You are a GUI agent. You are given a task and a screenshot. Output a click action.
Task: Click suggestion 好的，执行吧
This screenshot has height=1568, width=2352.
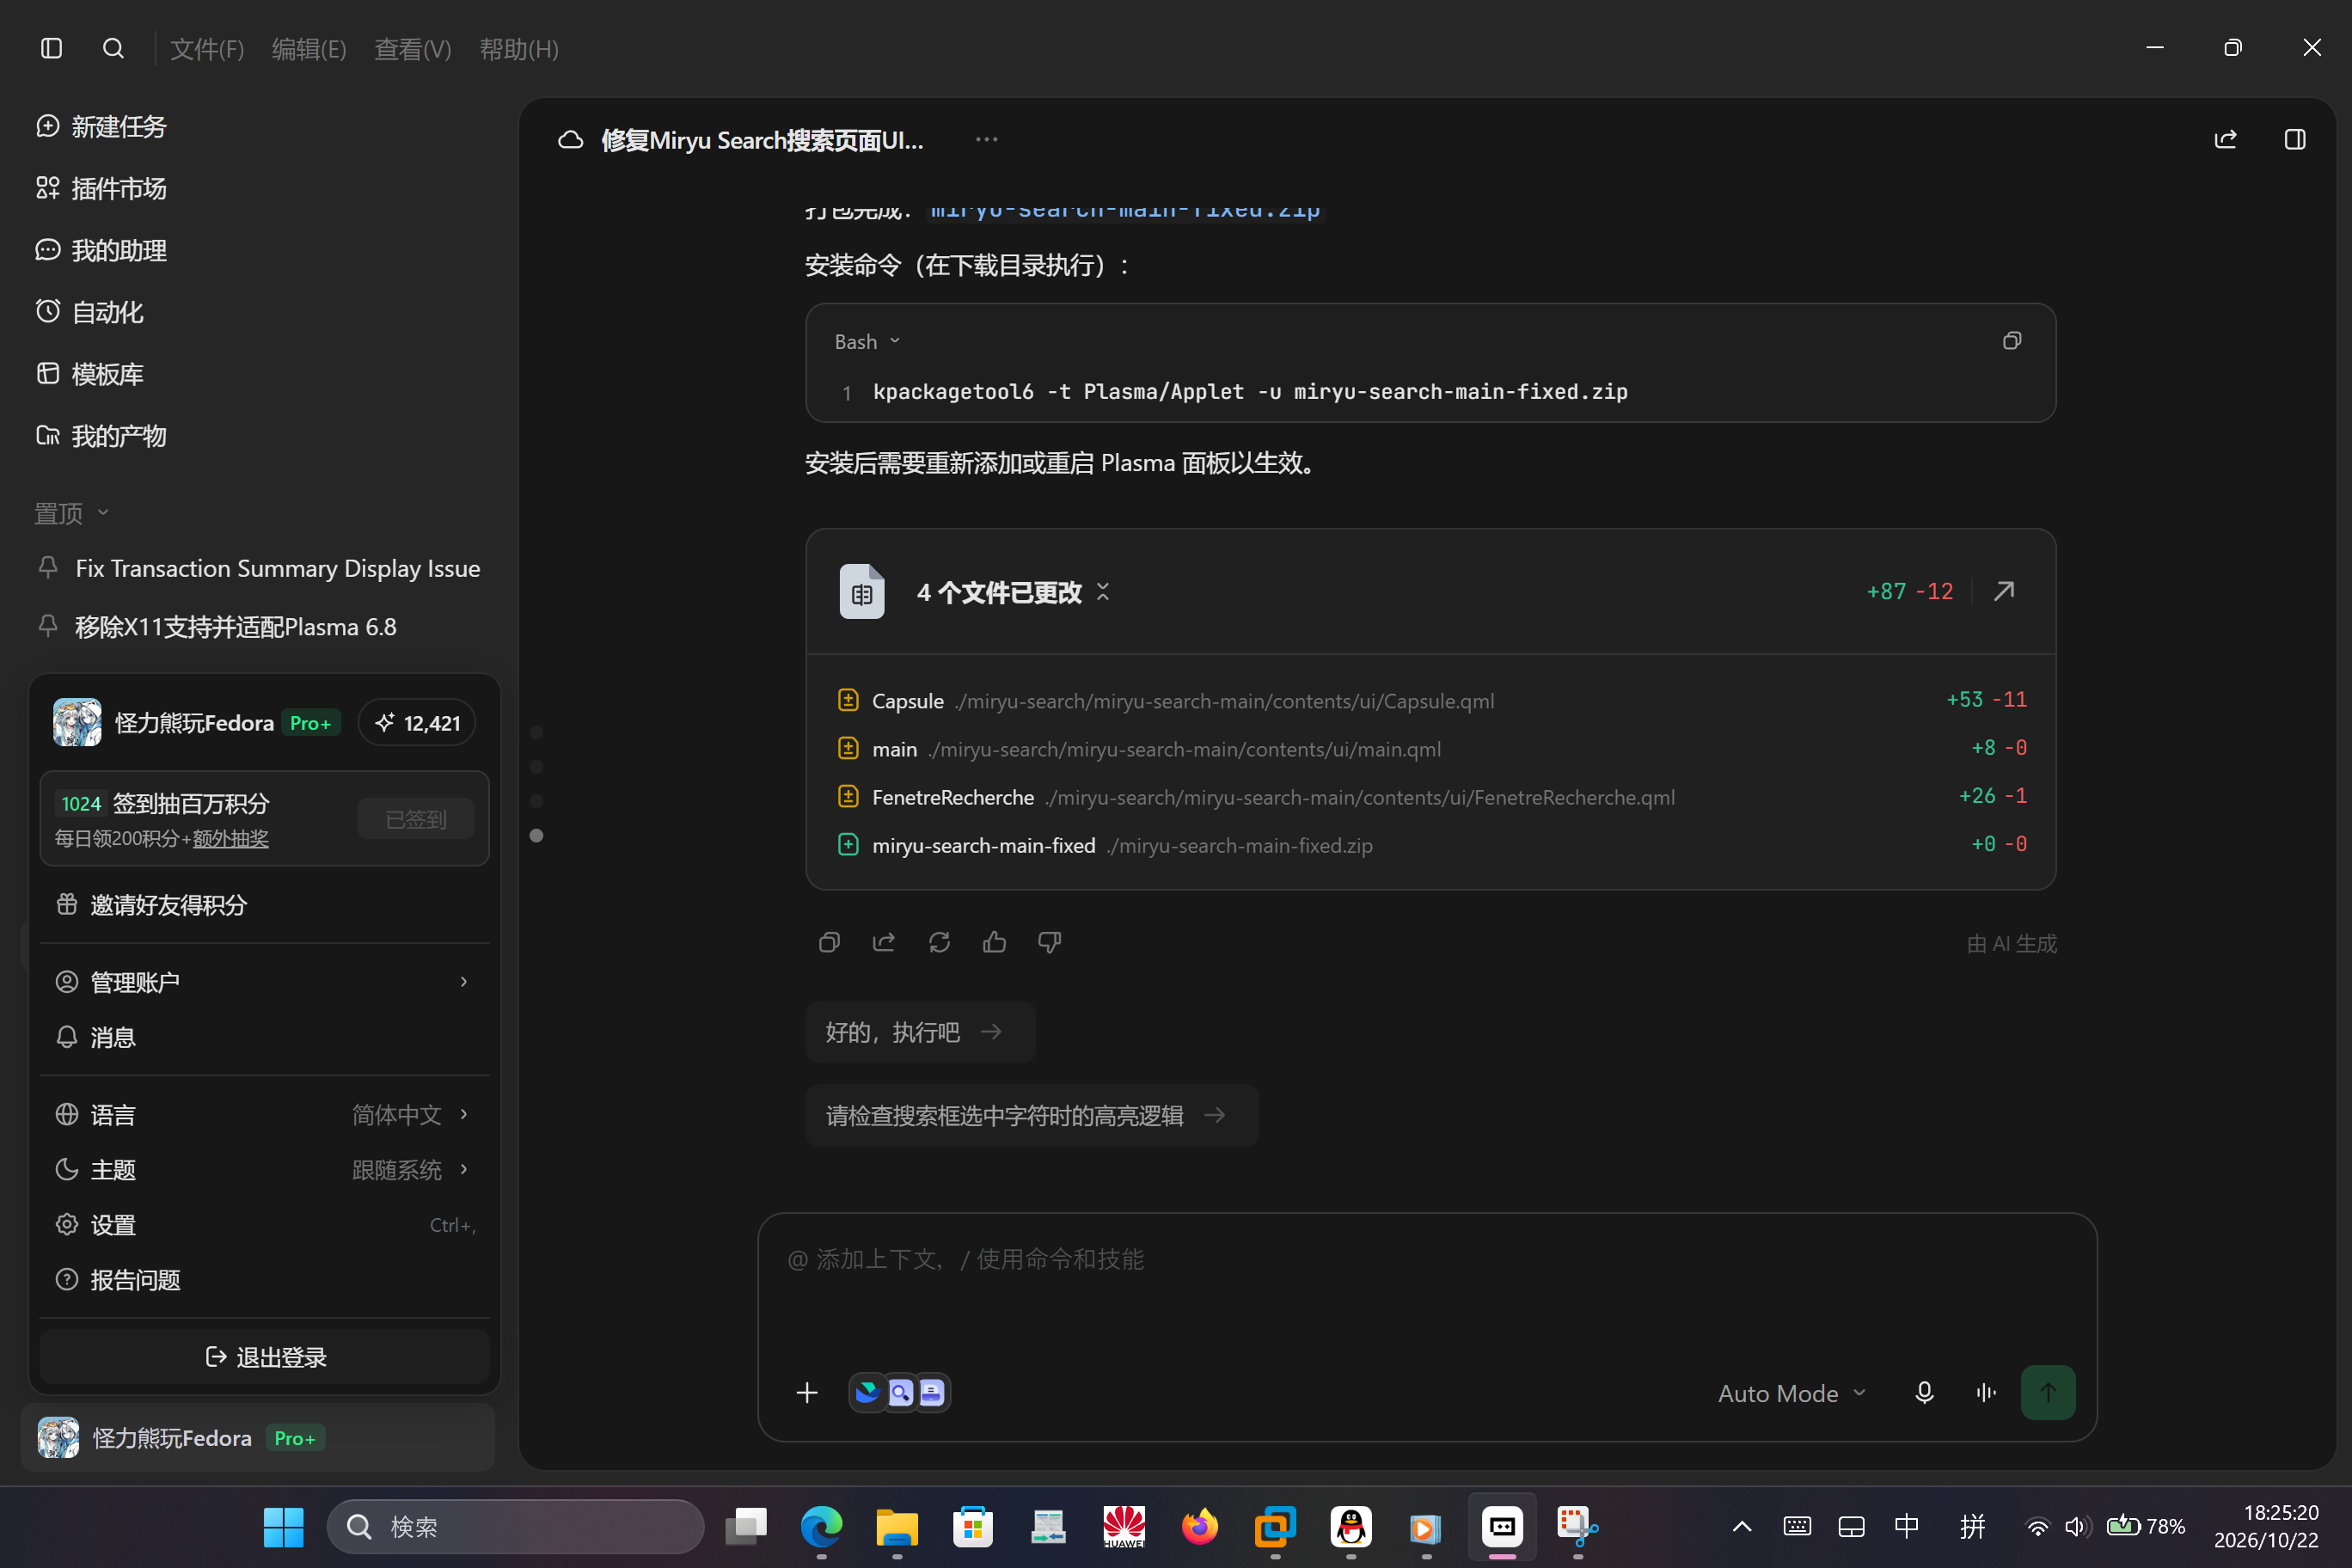pyautogui.click(x=919, y=1031)
